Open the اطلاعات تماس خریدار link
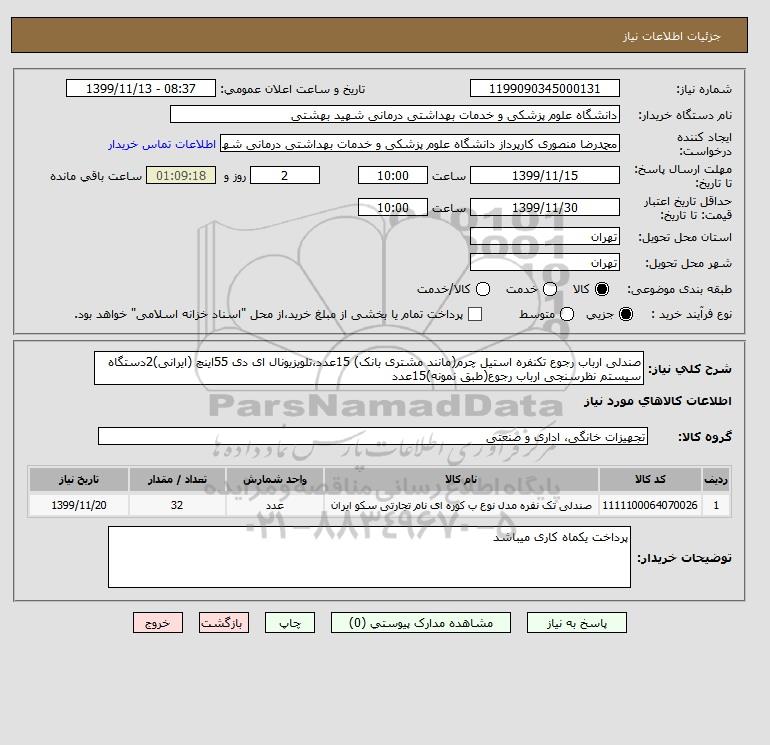 tap(162, 144)
